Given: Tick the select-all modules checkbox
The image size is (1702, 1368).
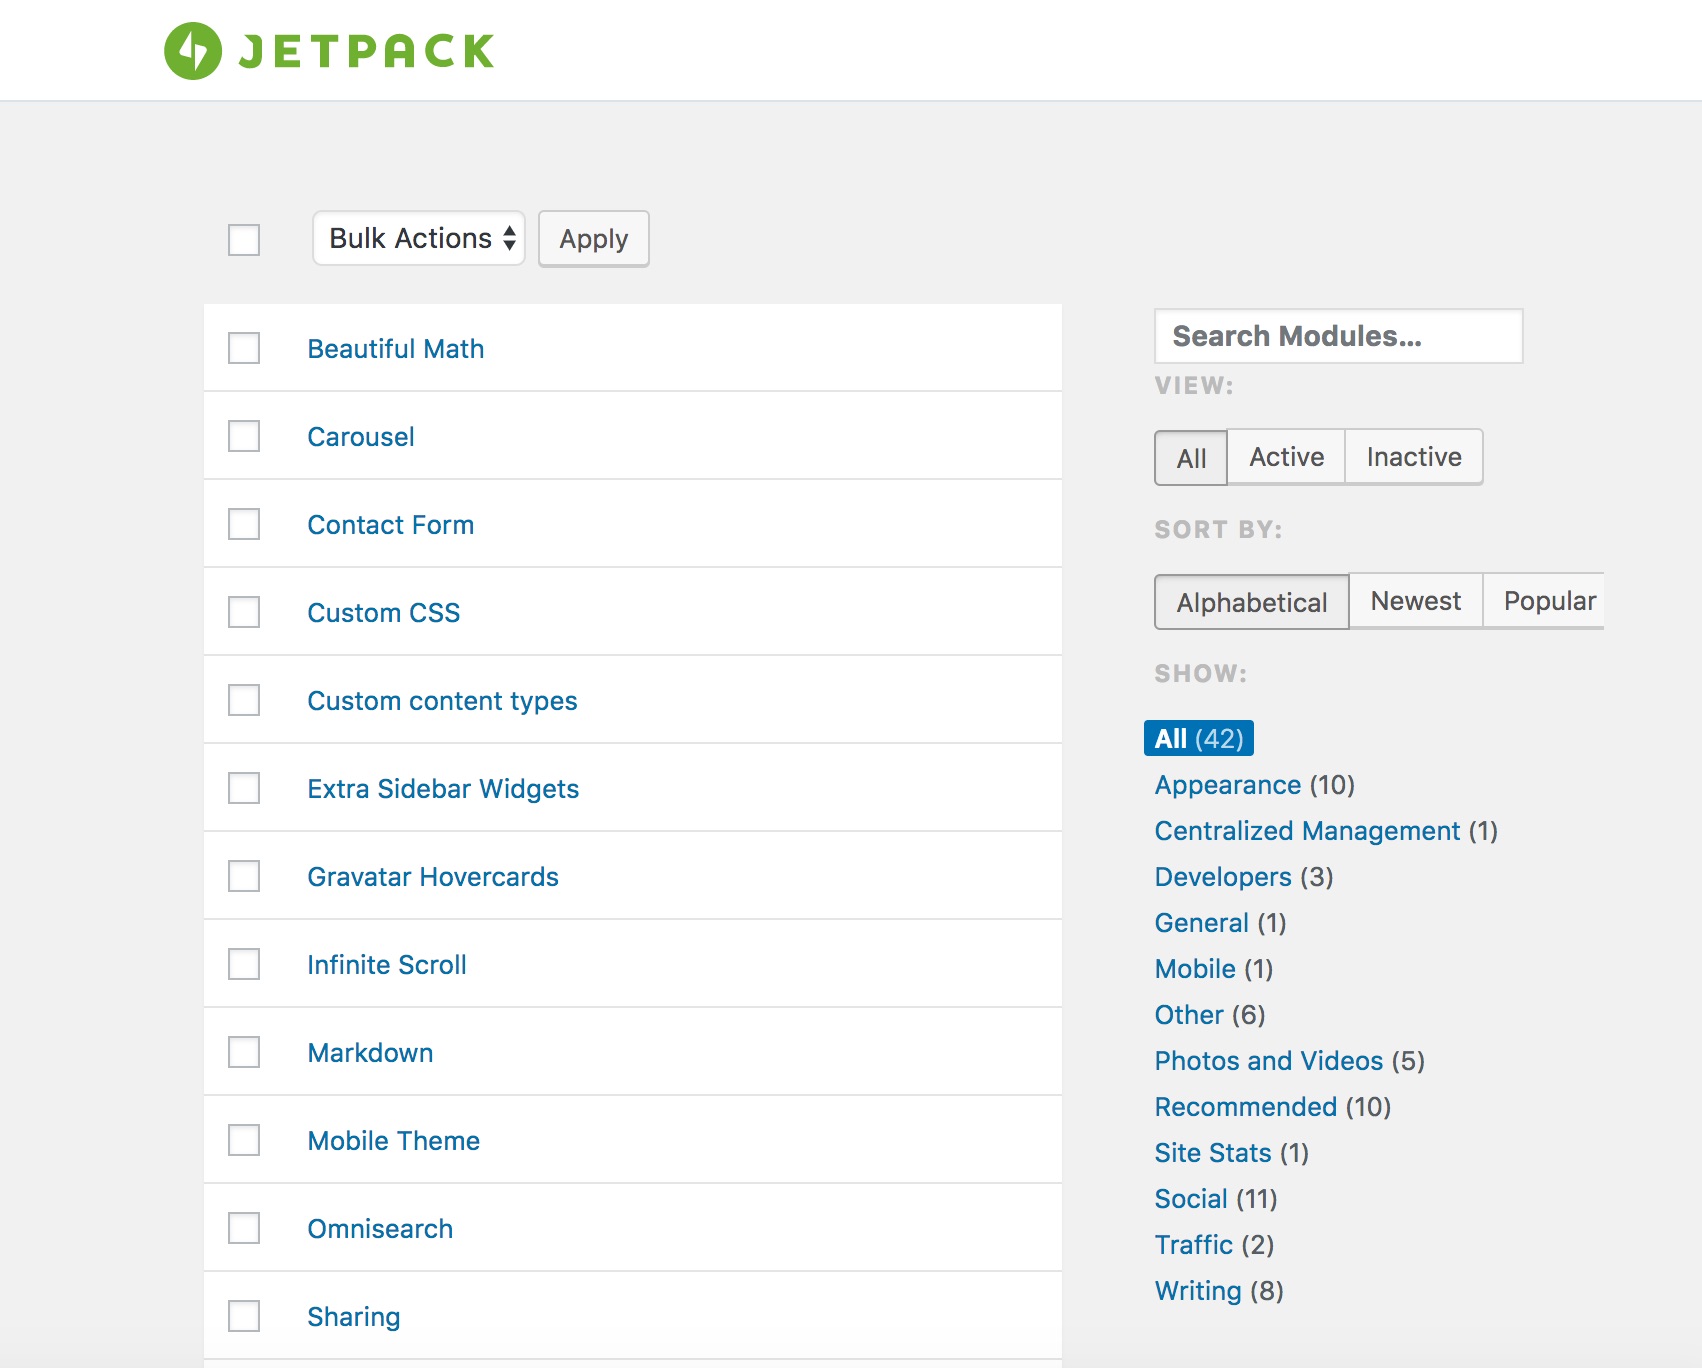Looking at the screenshot, I should [244, 240].
